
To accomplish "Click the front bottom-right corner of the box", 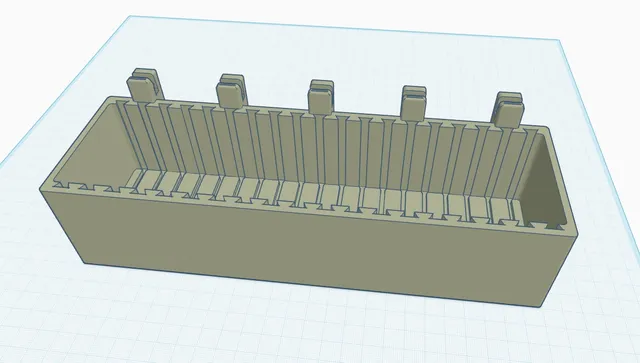I will pyautogui.click(x=541, y=307).
